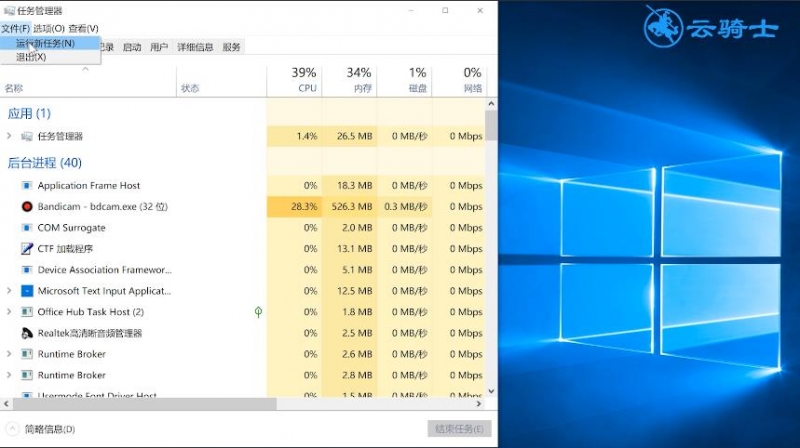This screenshot has width=800, height=448.
Task: Click the "0.3 MB/秒" disk cell
Action: coord(405,207)
